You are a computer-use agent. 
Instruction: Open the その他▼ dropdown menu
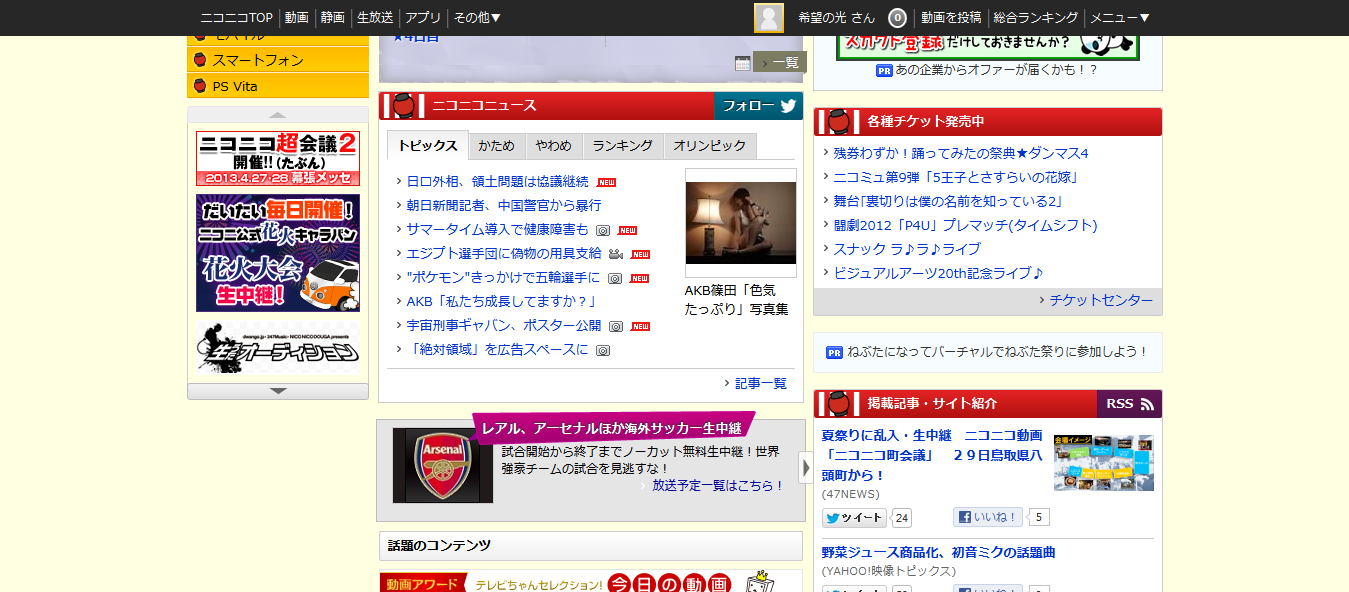coord(477,18)
